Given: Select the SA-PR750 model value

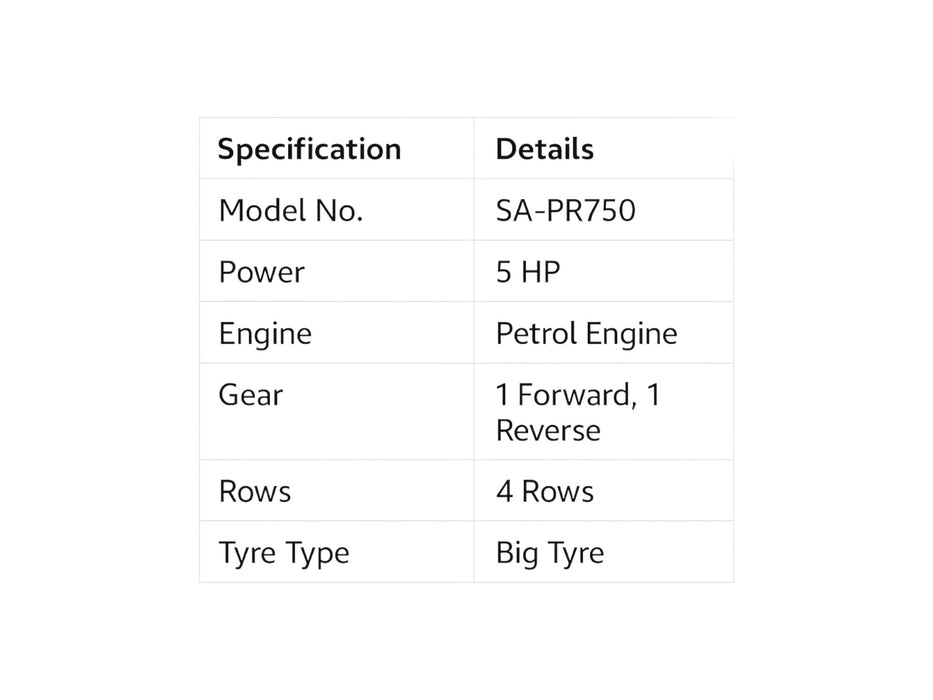Looking at the screenshot, I should coord(565,211).
